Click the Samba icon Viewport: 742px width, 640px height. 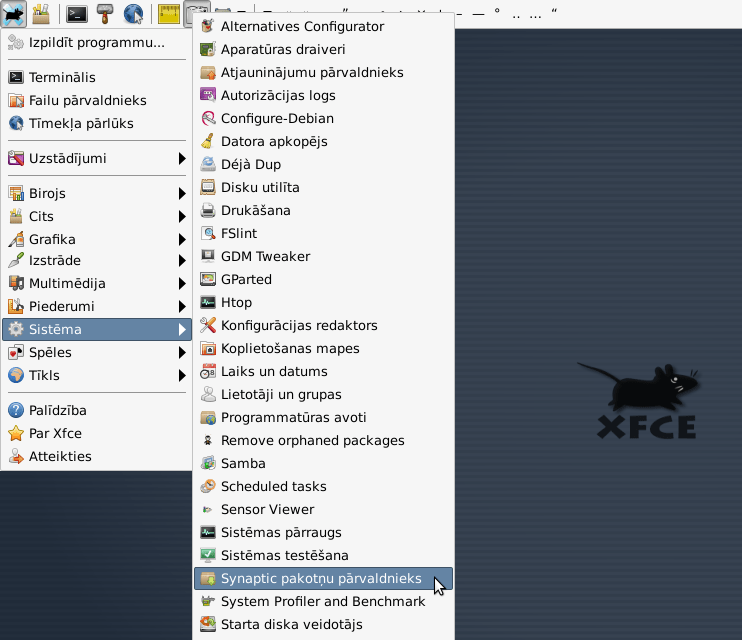208,463
